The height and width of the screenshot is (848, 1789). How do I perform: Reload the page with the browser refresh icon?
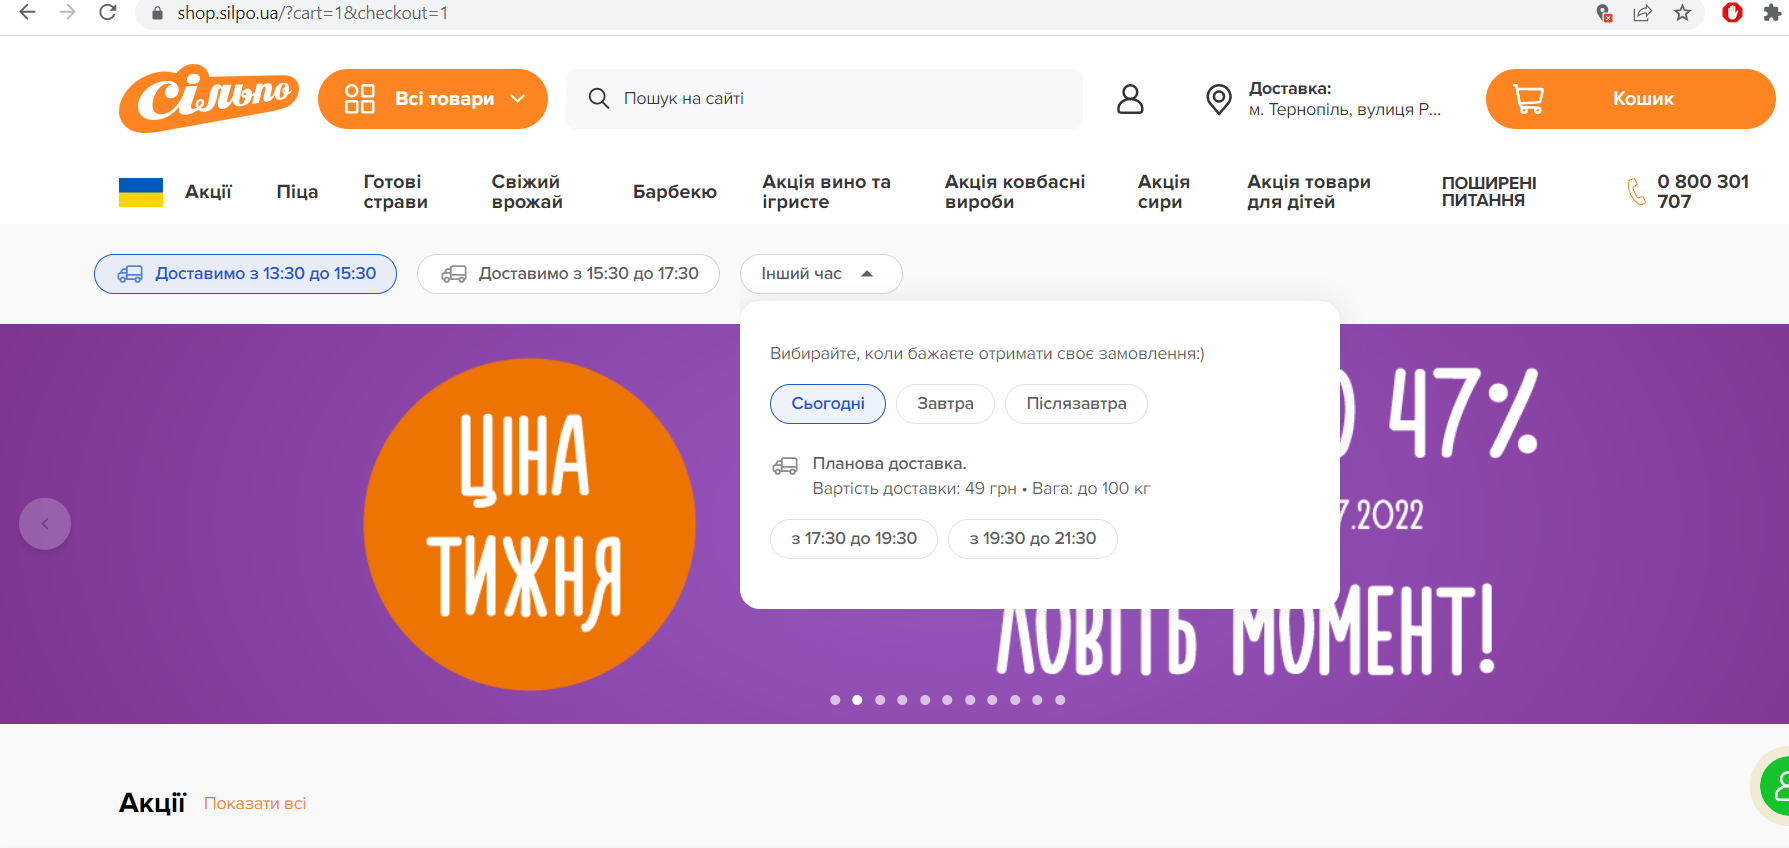click(108, 13)
